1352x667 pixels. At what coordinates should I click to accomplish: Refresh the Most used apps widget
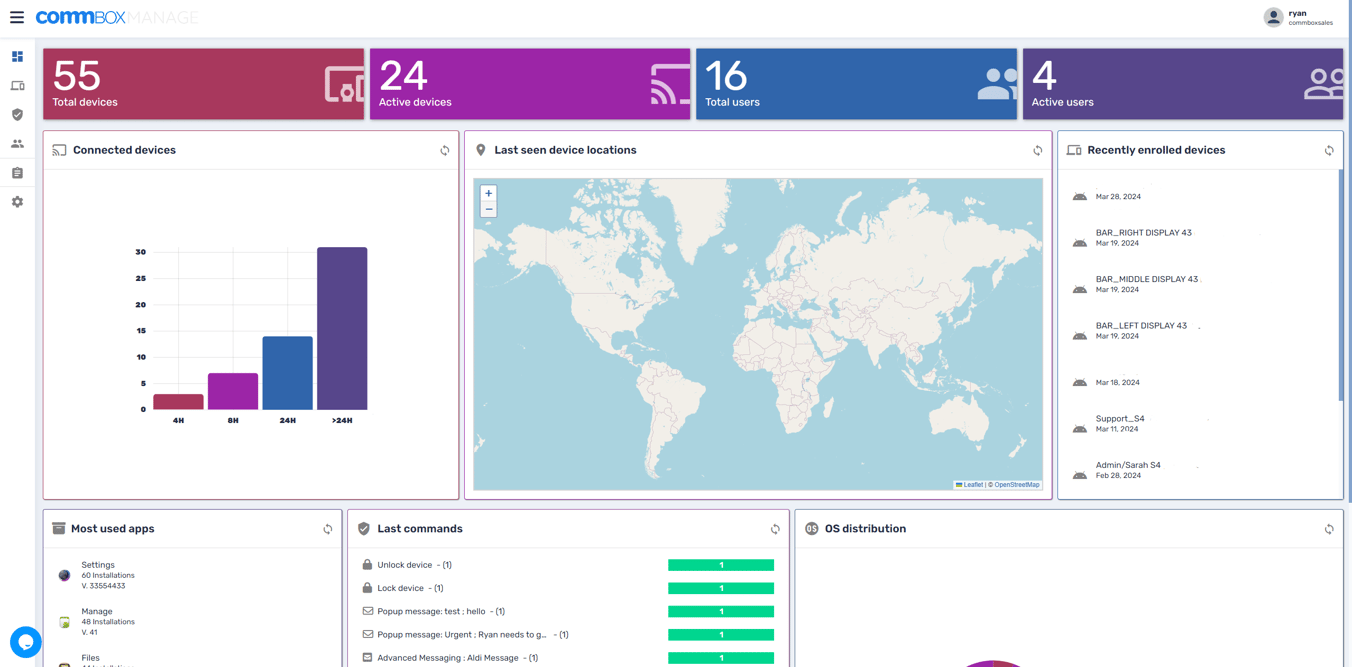click(327, 528)
